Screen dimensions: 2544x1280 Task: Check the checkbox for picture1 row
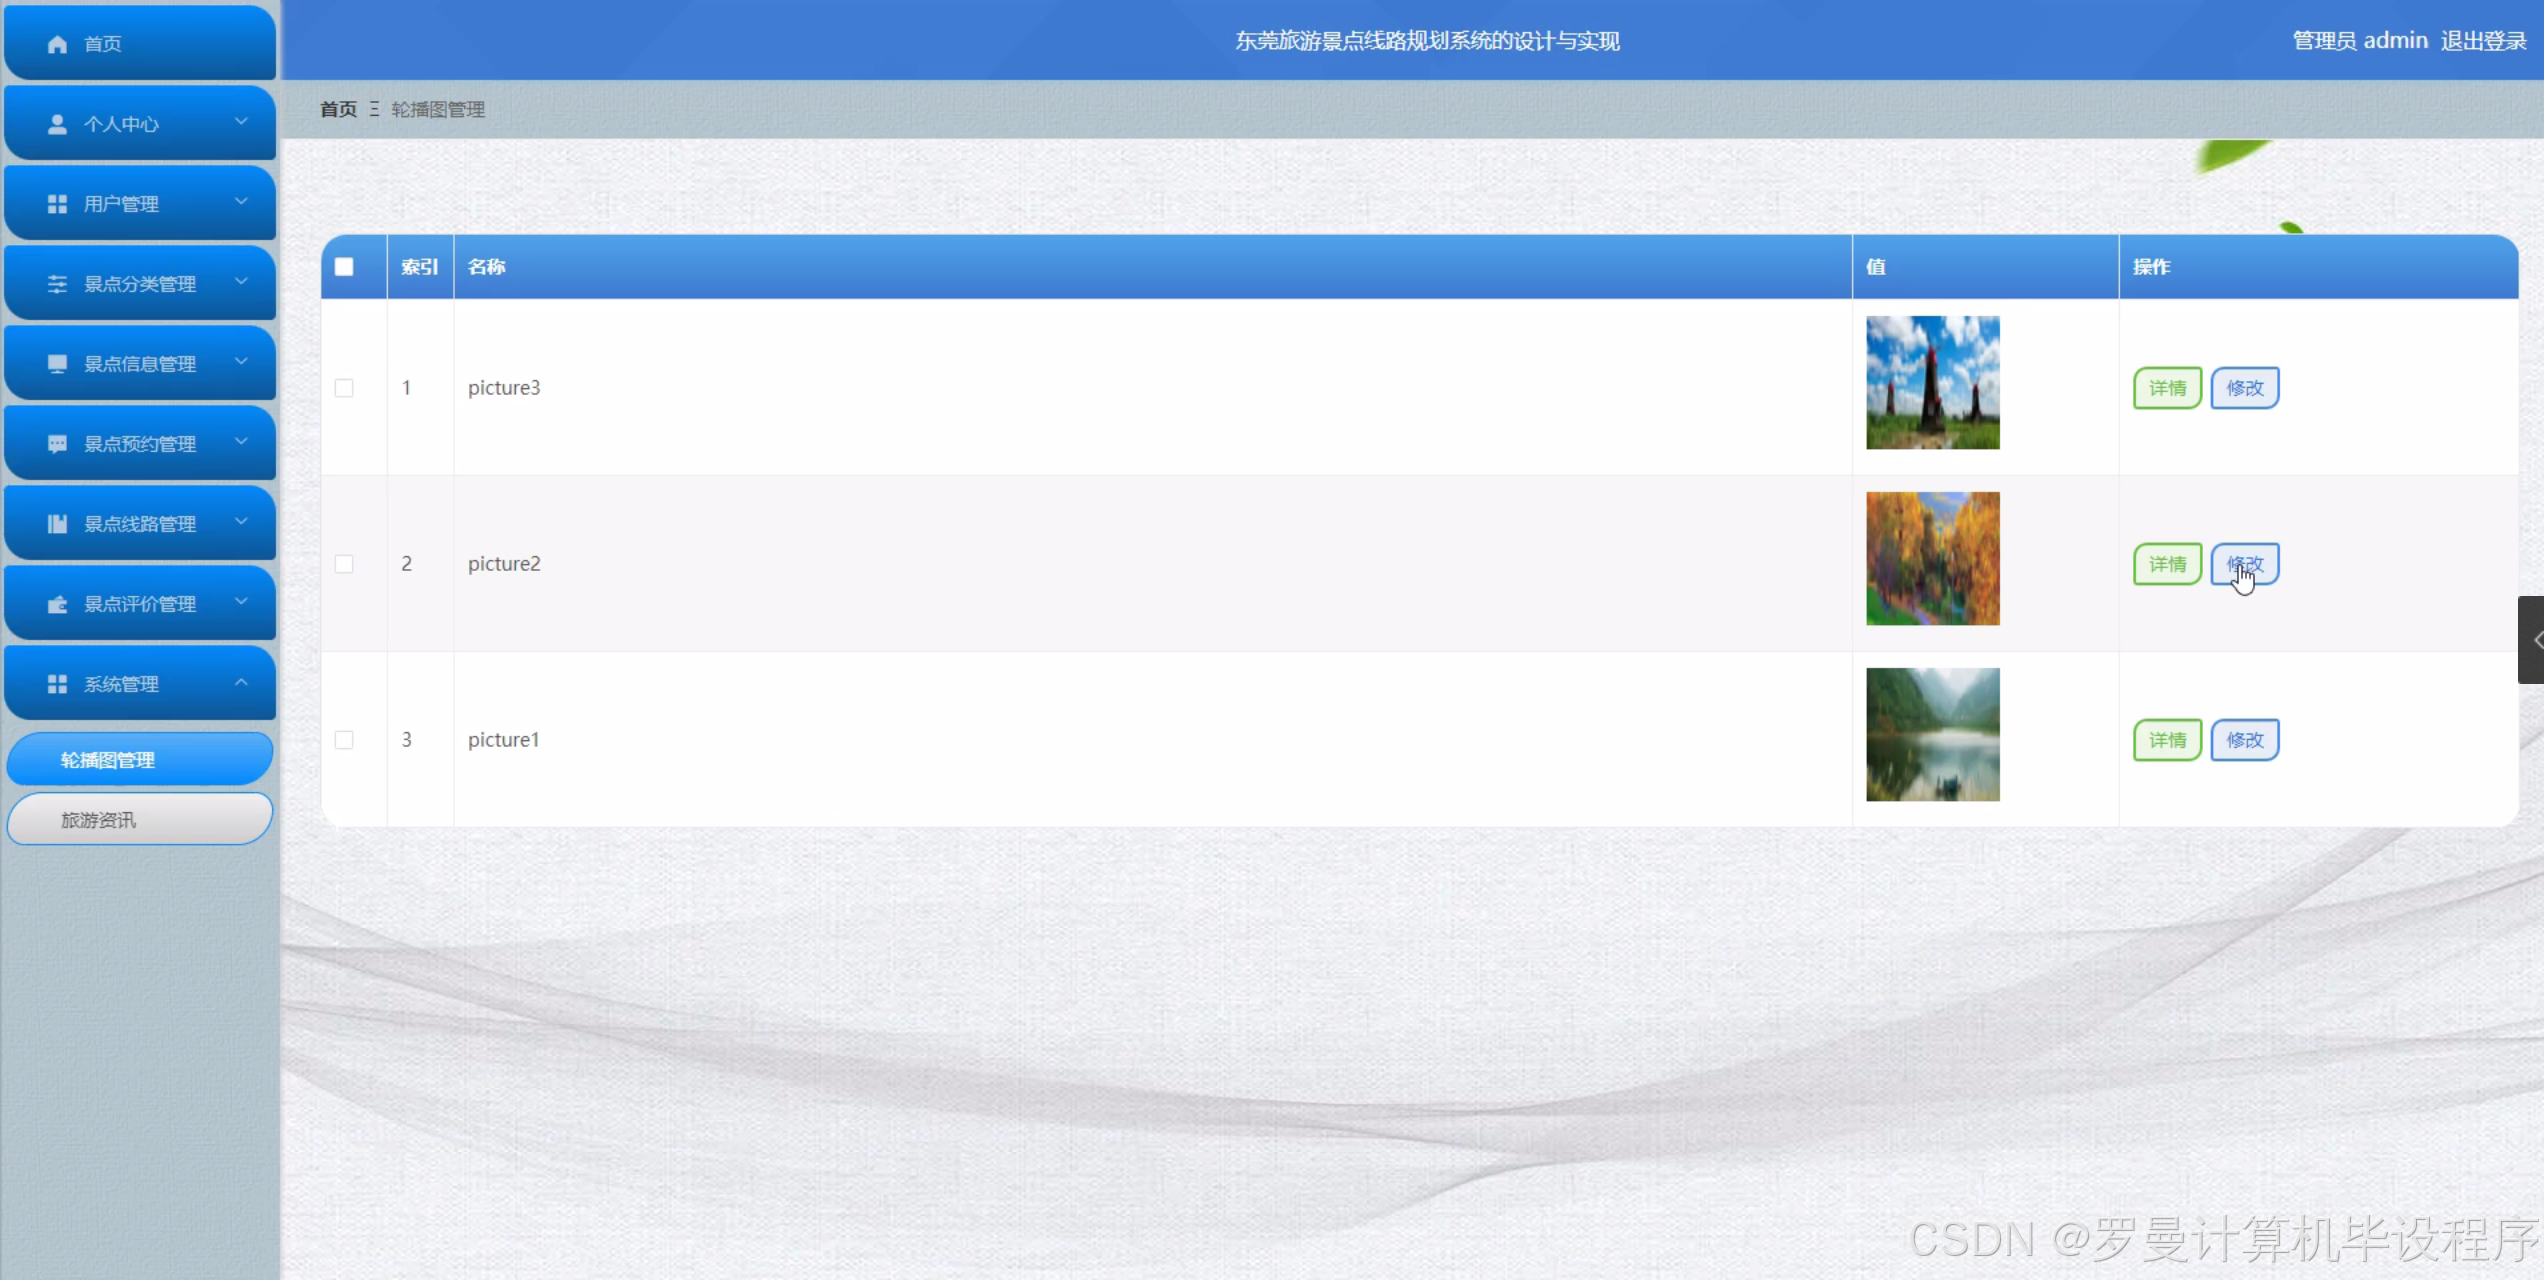click(x=344, y=740)
